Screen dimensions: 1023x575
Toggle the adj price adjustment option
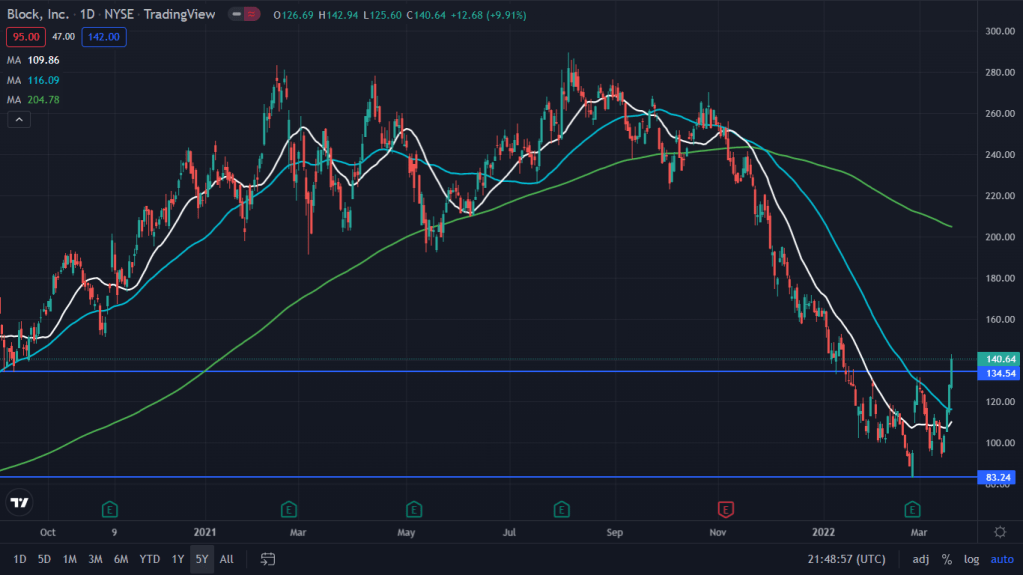coord(920,559)
